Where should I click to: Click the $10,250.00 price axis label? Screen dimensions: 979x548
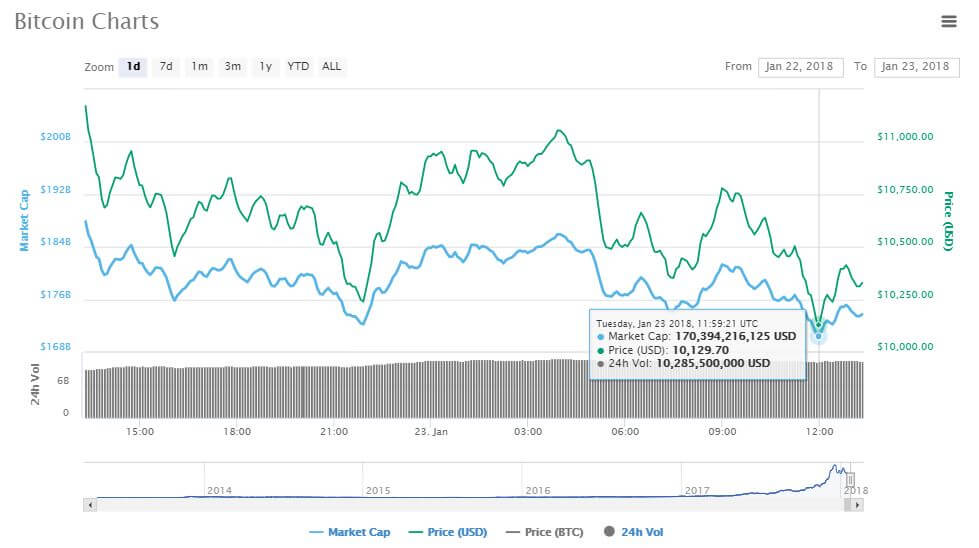point(905,295)
